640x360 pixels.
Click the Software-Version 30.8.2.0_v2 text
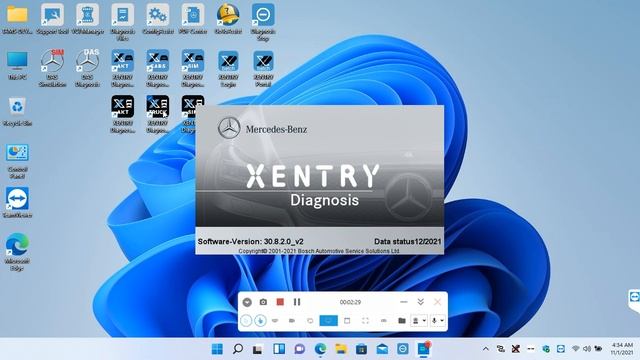pos(251,242)
